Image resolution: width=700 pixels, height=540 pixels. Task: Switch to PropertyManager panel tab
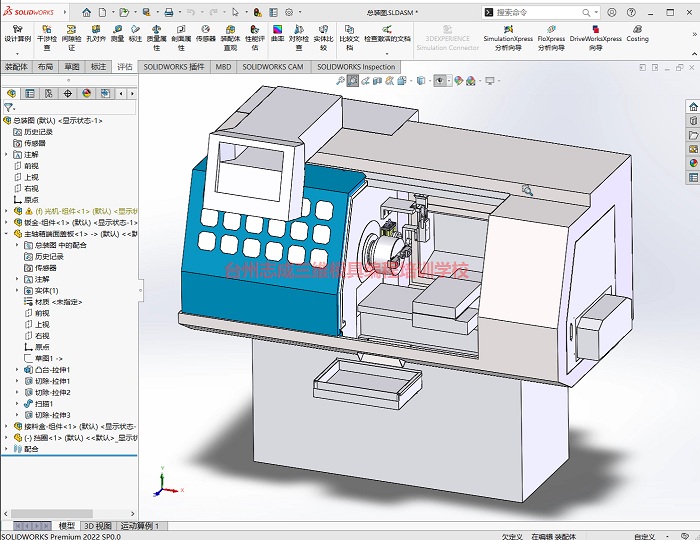(30, 93)
